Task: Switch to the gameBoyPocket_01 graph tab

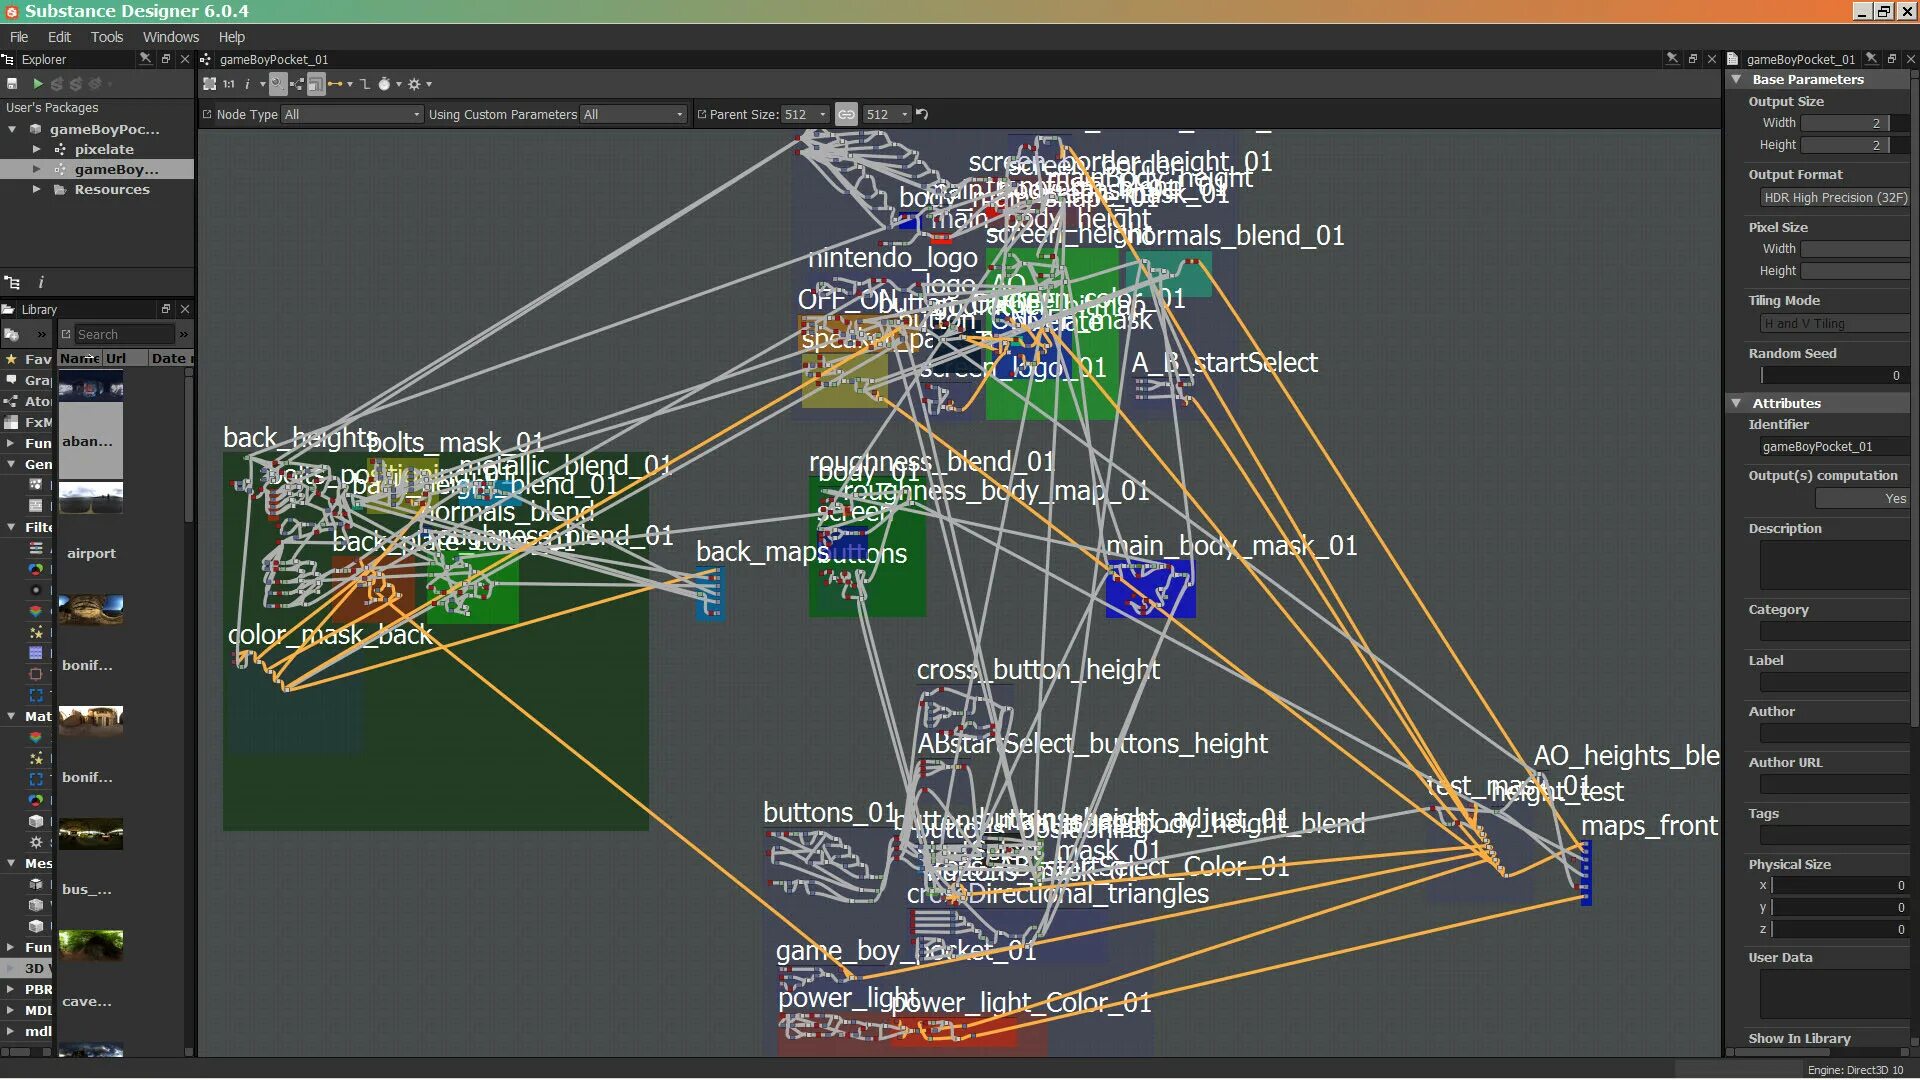Action: point(273,59)
